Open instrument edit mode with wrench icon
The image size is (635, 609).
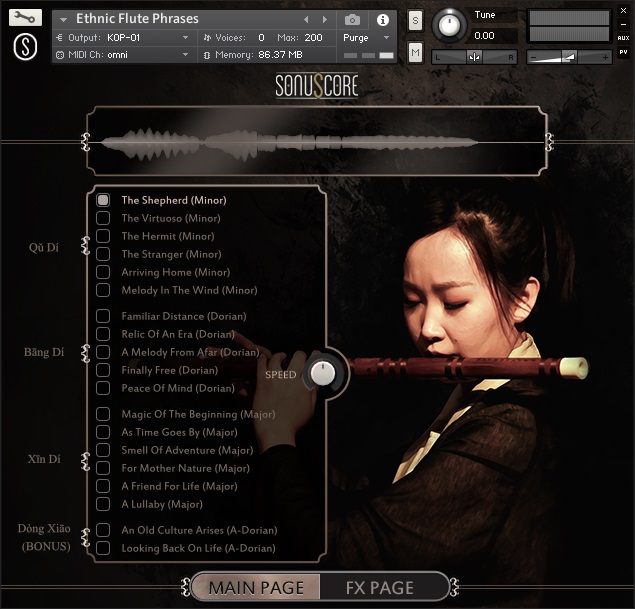tap(25, 18)
